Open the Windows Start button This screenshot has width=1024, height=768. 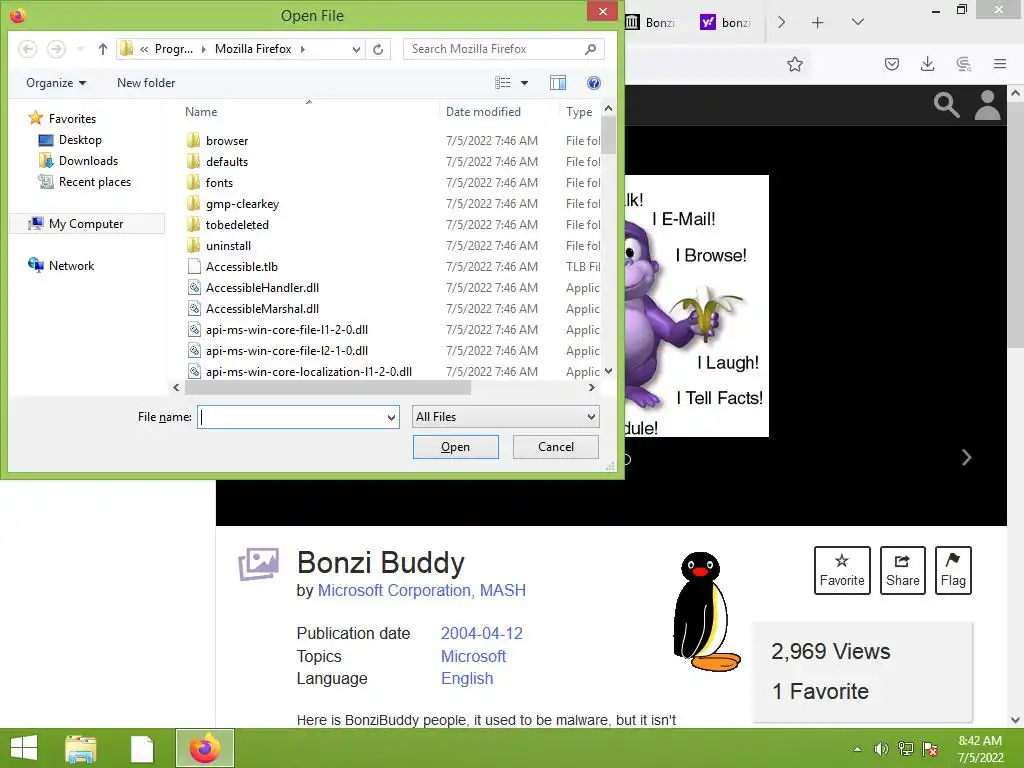coord(24,748)
